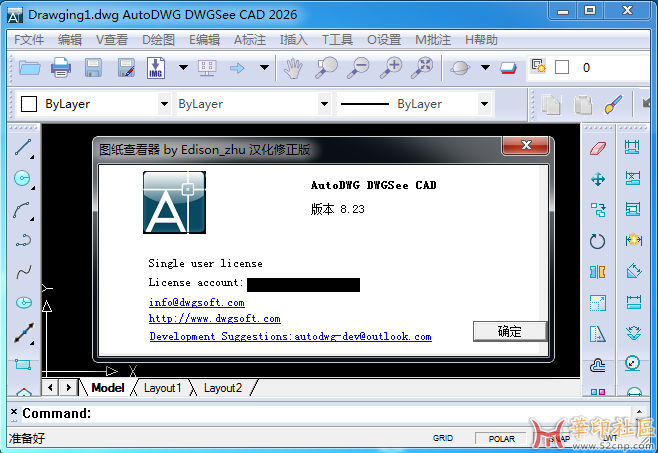Select the Ellipse drawing tool
This screenshot has height=453, width=658.
tap(24, 302)
